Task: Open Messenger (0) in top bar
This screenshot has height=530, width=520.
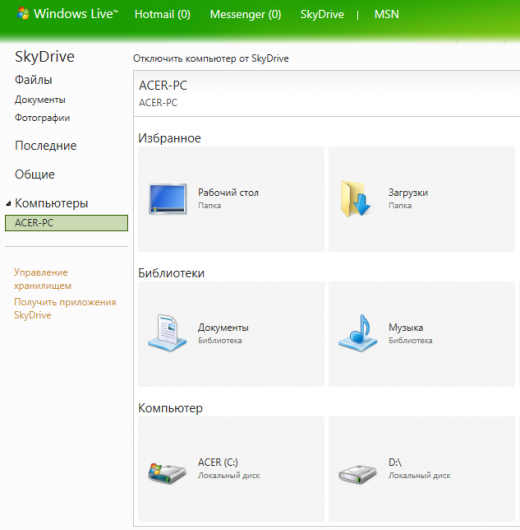Action: pyautogui.click(x=245, y=14)
